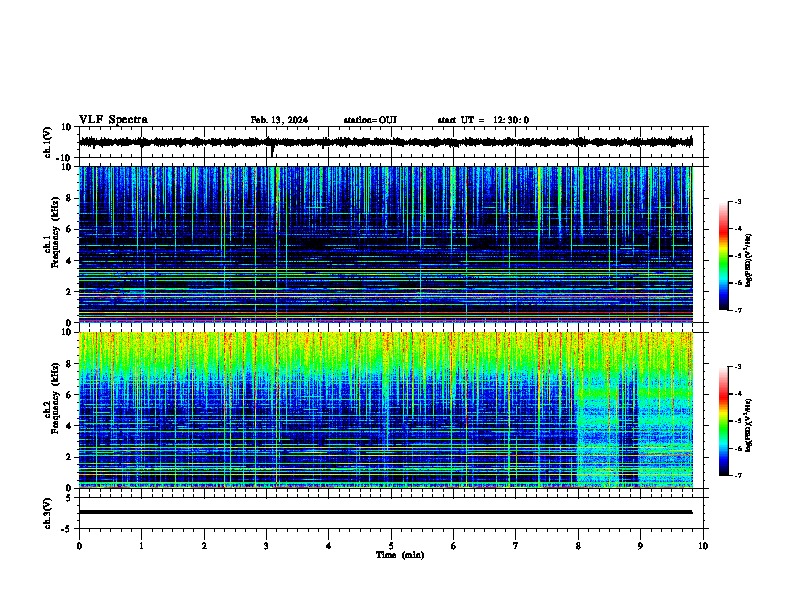Click the "start UT = 12:30:0" header text

[x=483, y=120]
